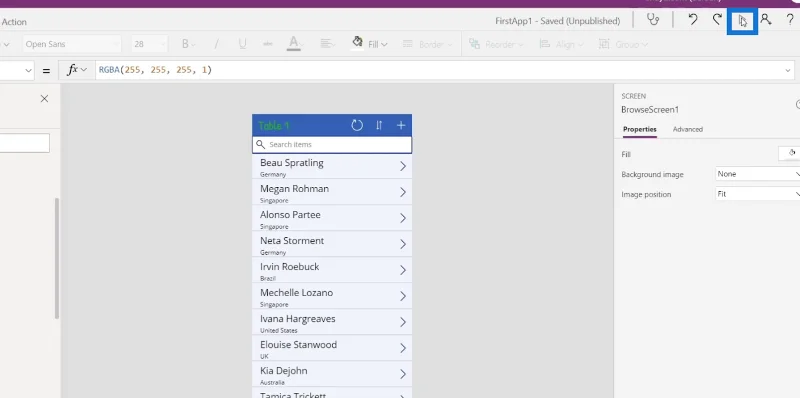This screenshot has height=398, width=800.
Task: Open the Open Sans font dropdown
Action: point(71,44)
